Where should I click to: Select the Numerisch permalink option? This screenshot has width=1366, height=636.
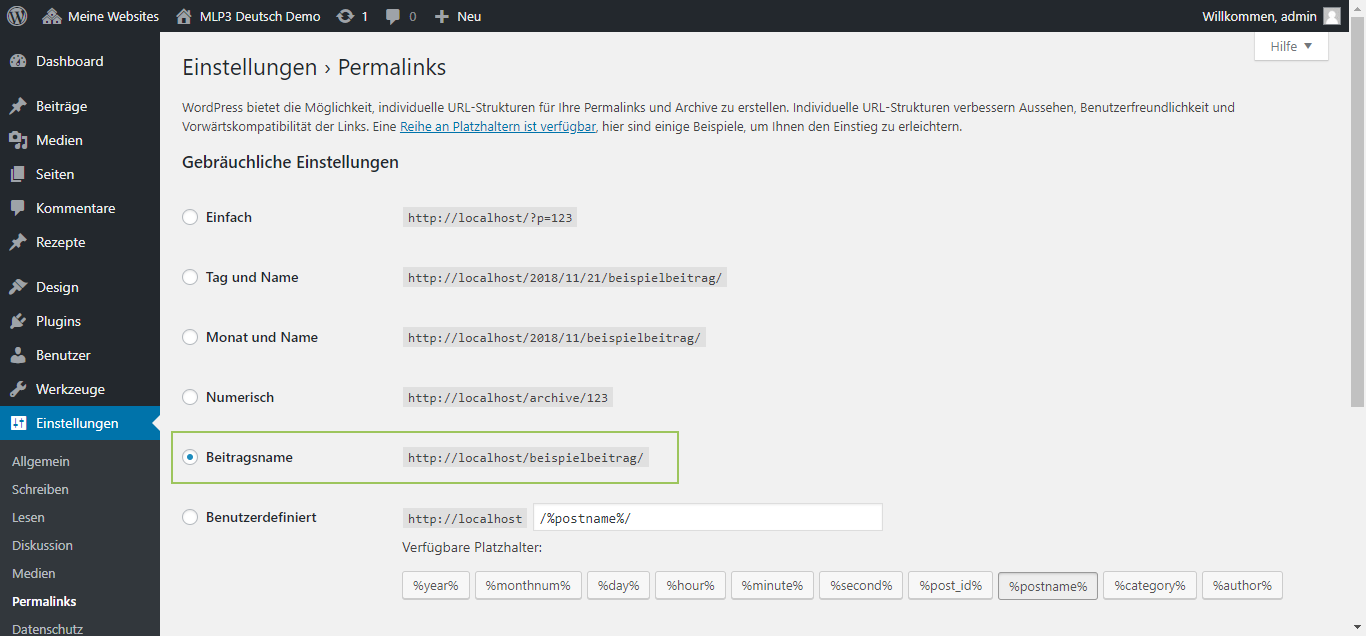tap(190, 397)
